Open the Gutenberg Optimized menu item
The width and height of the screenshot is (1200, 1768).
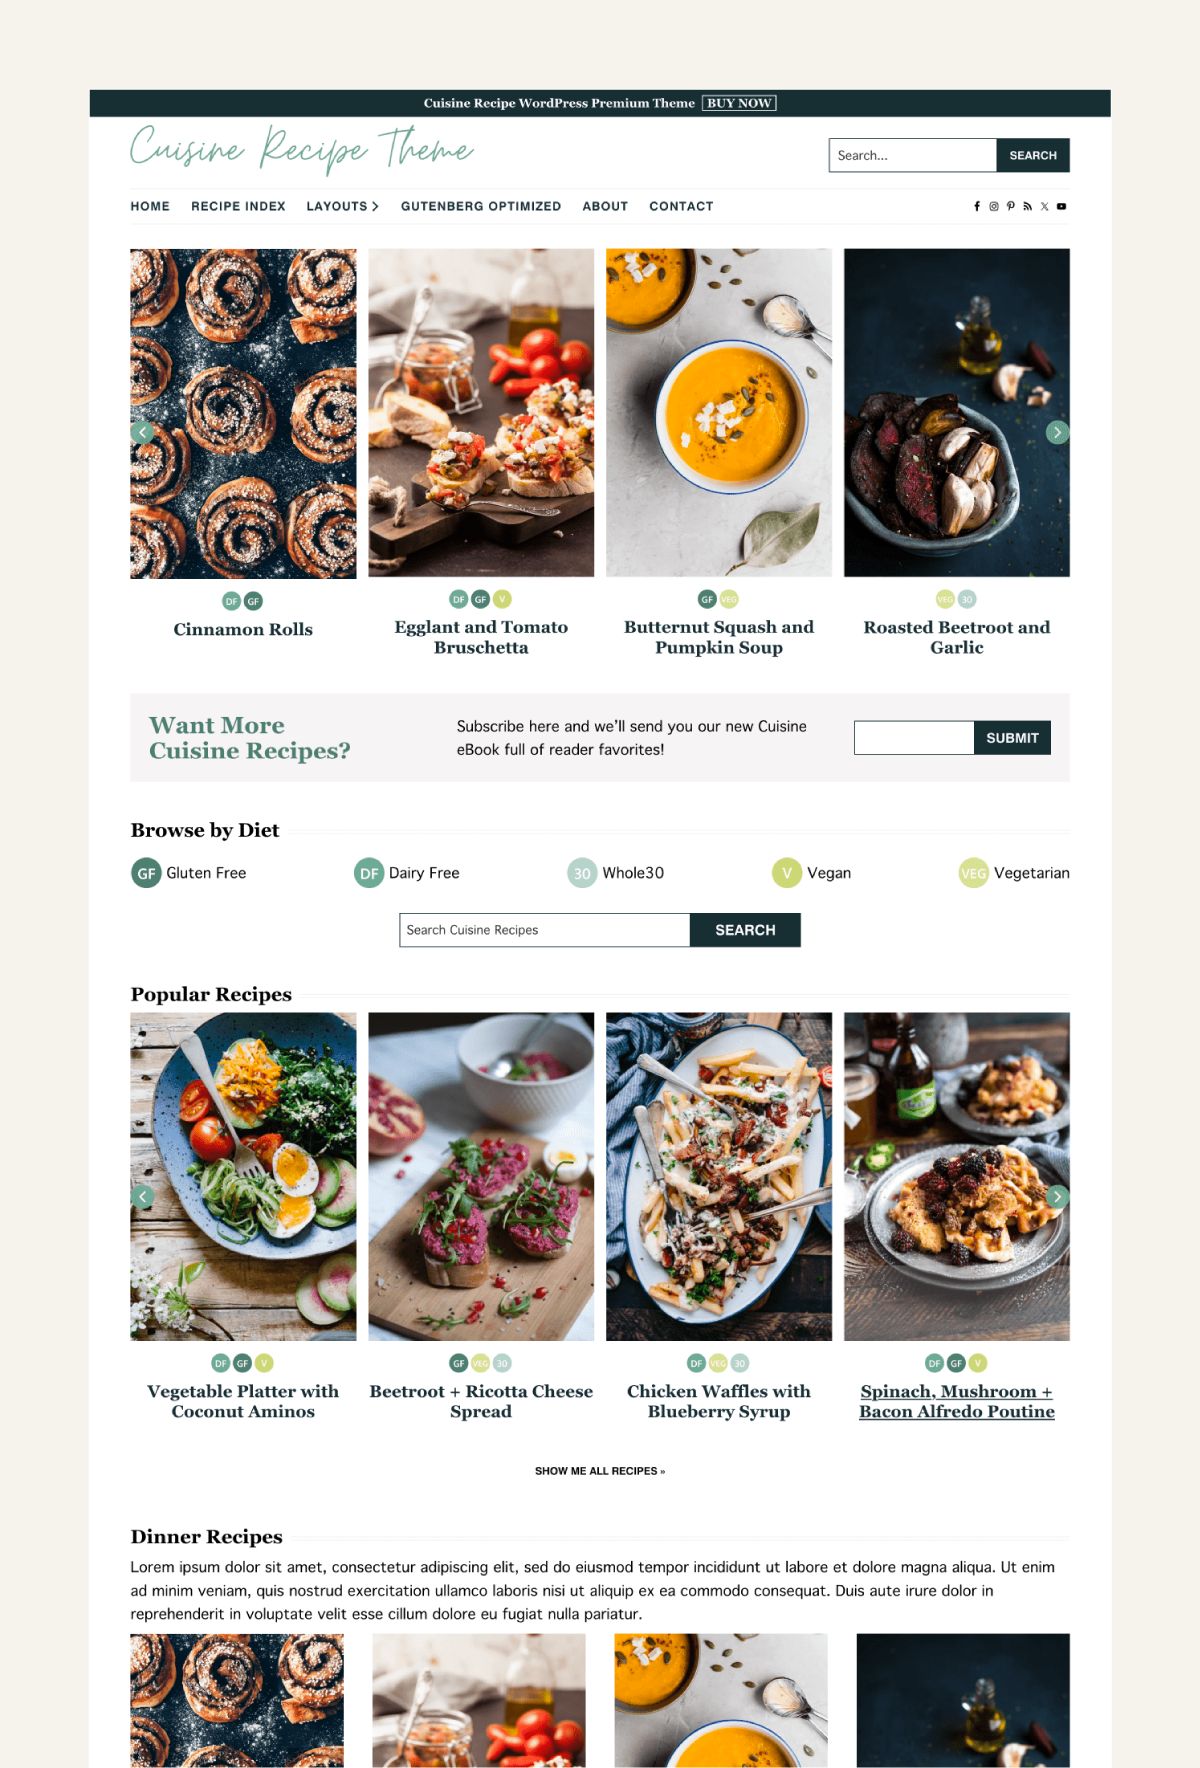pos(481,207)
